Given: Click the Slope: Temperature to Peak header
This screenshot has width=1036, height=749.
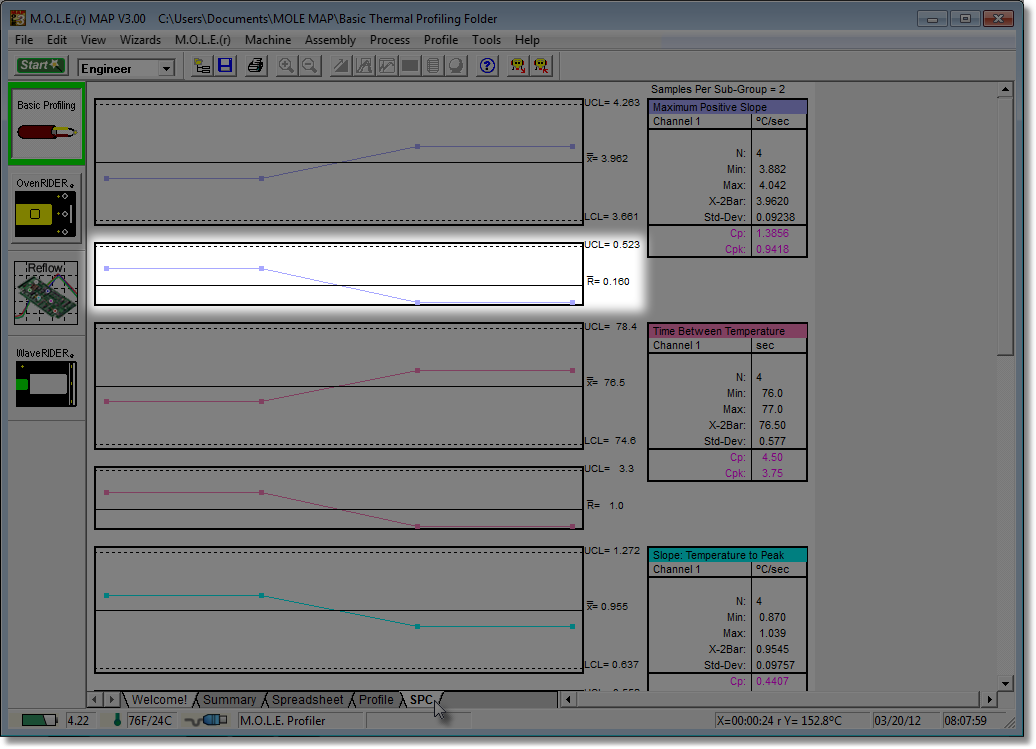Looking at the screenshot, I should point(727,555).
